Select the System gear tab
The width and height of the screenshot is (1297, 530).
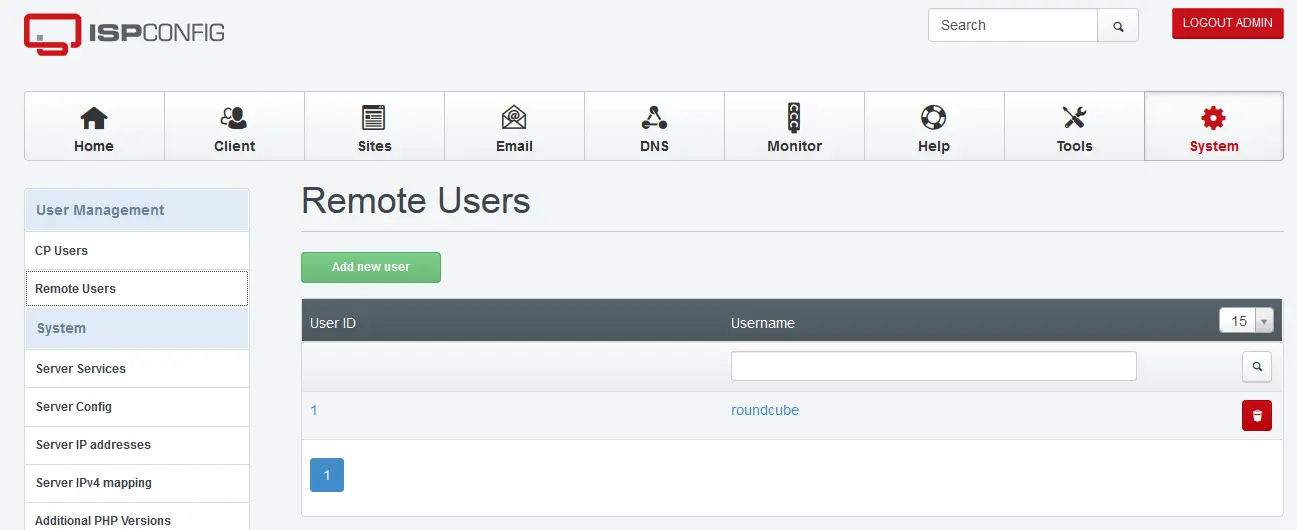pyautogui.click(x=1214, y=126)
